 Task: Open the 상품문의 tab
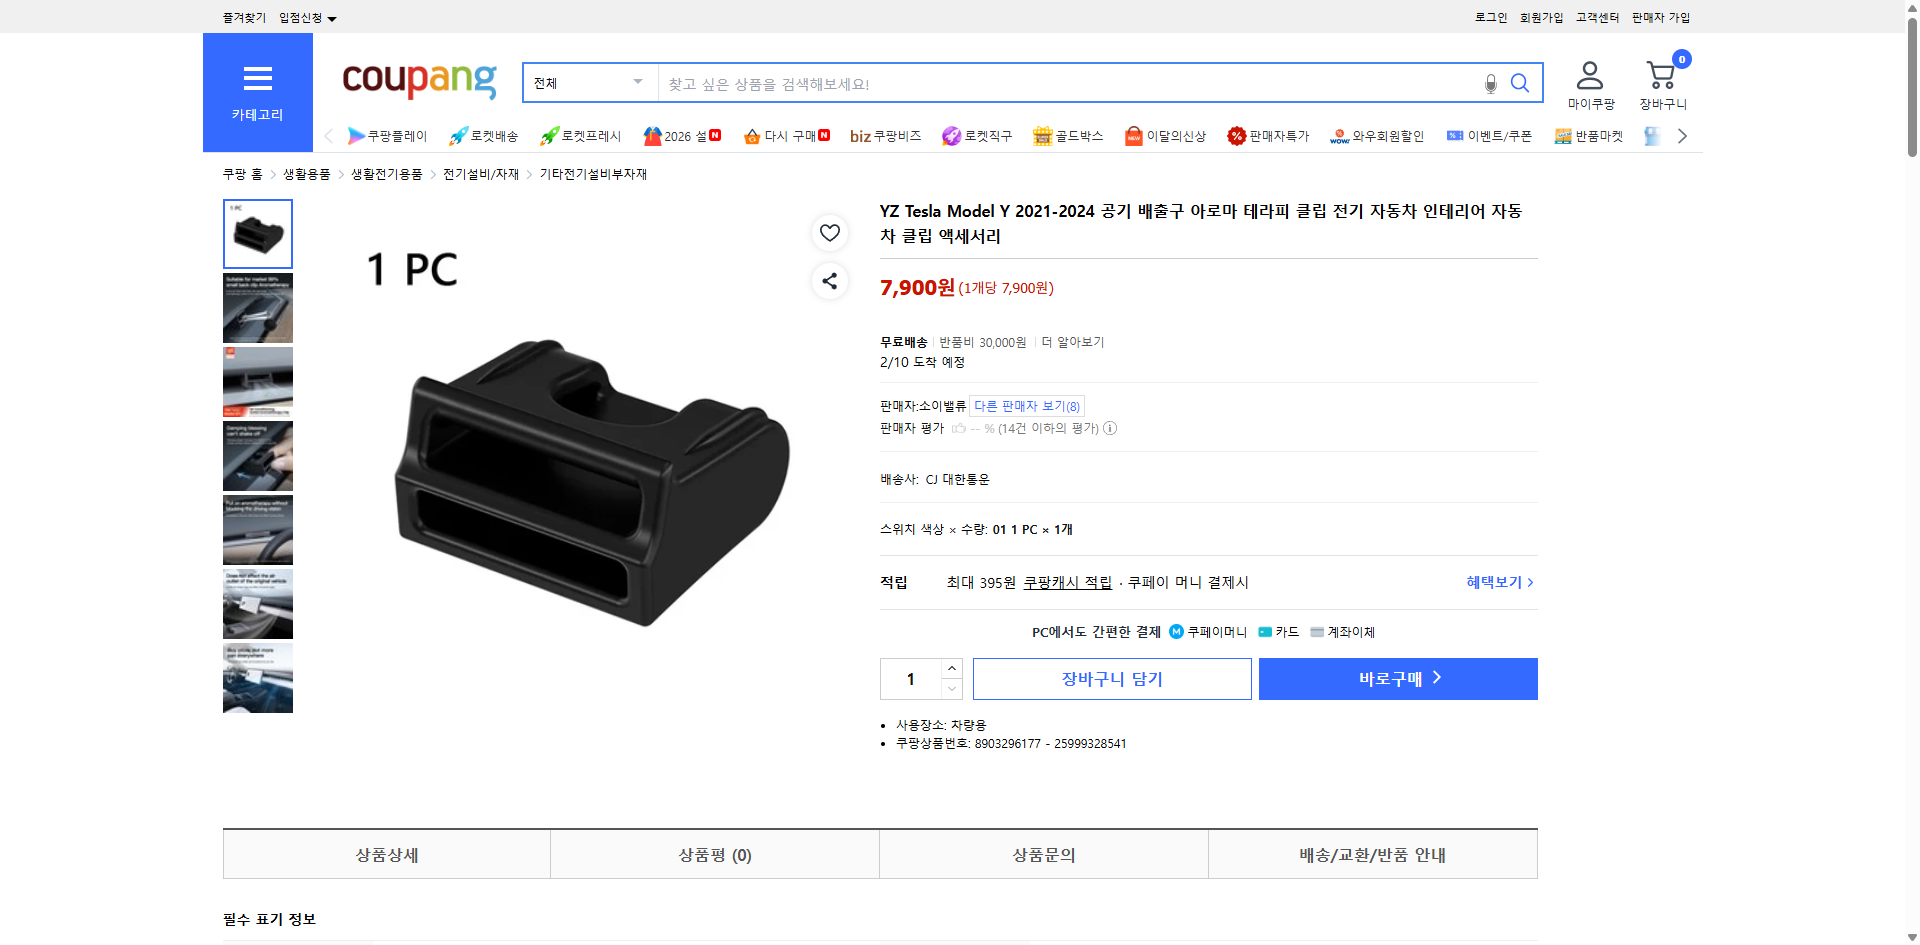(1043, 854)
